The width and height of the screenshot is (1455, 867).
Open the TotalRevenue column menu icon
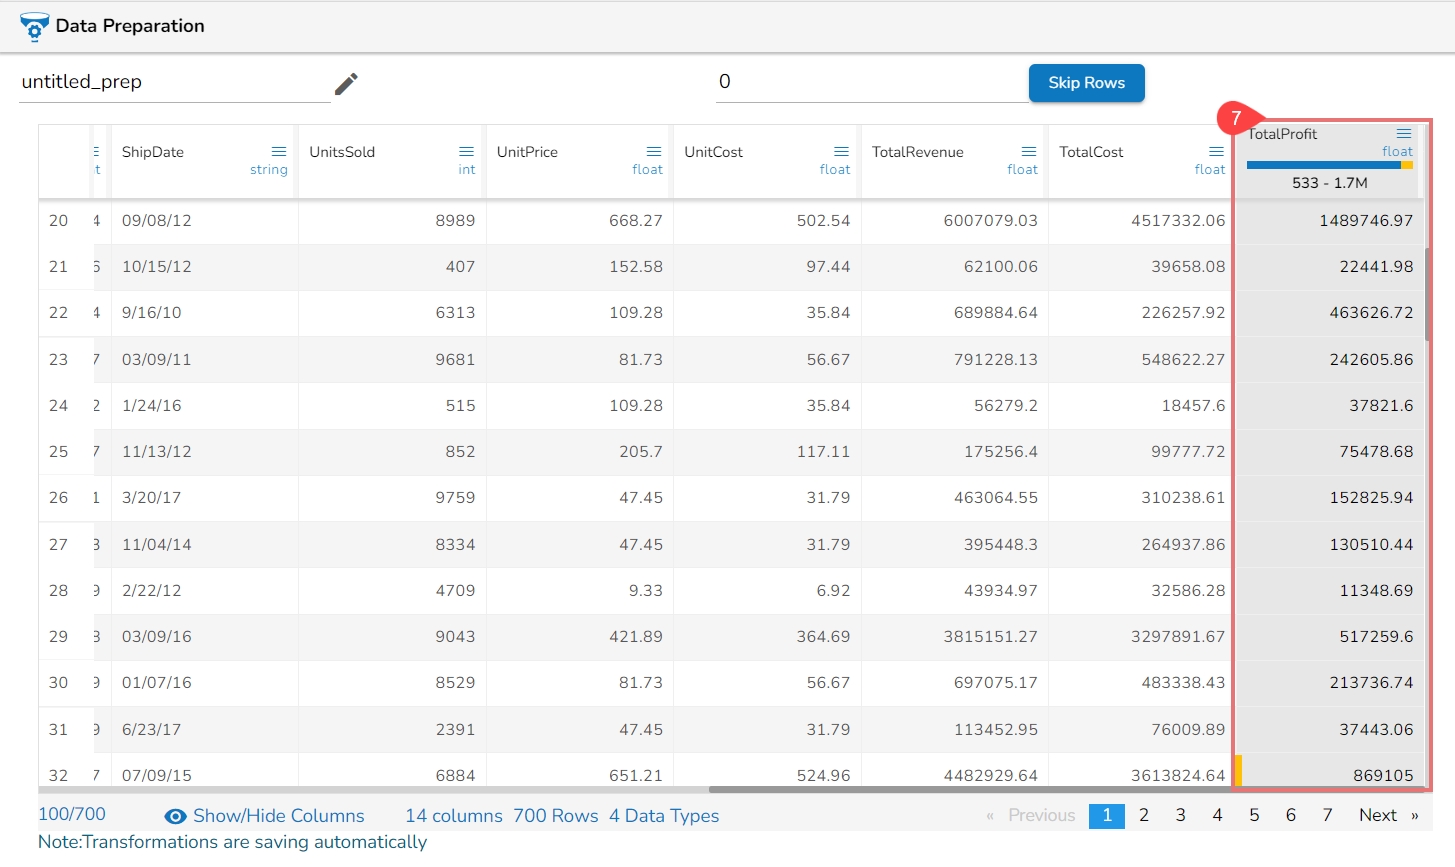tap(1029, 152)
